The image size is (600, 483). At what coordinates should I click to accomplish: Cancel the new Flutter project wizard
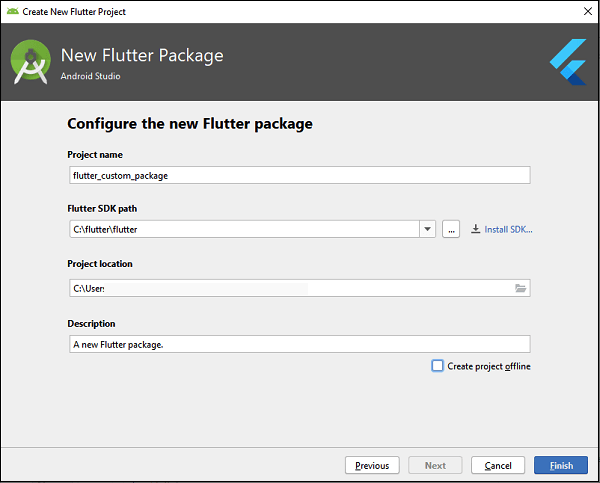[498, 465]
